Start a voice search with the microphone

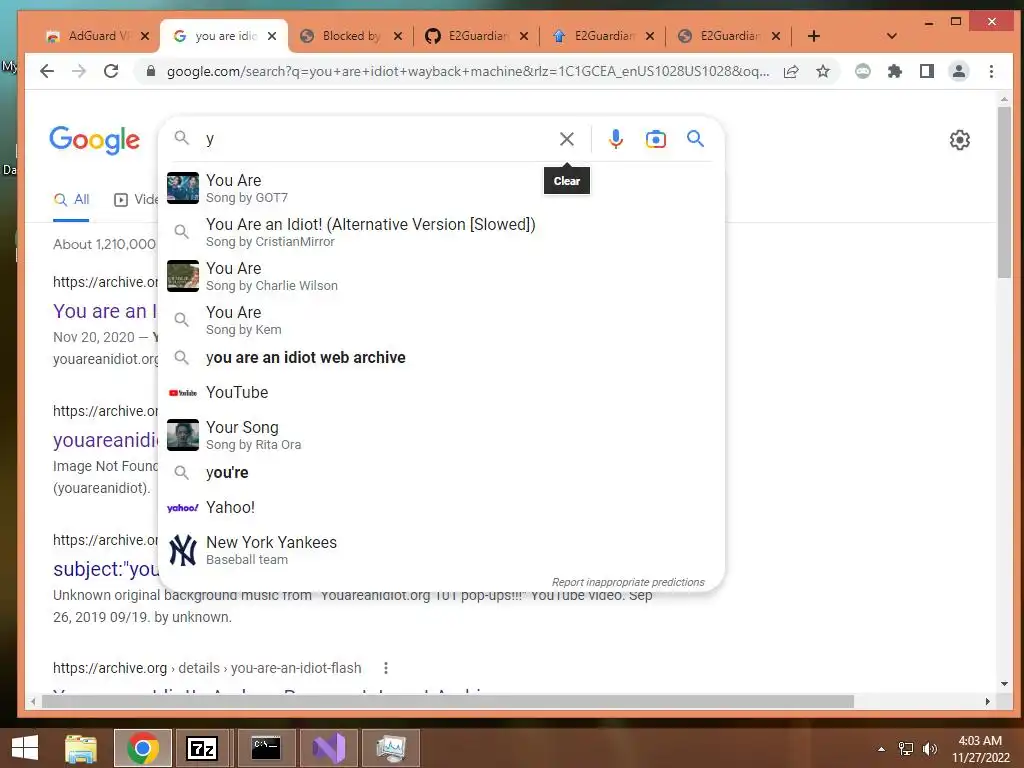(615, 139)
